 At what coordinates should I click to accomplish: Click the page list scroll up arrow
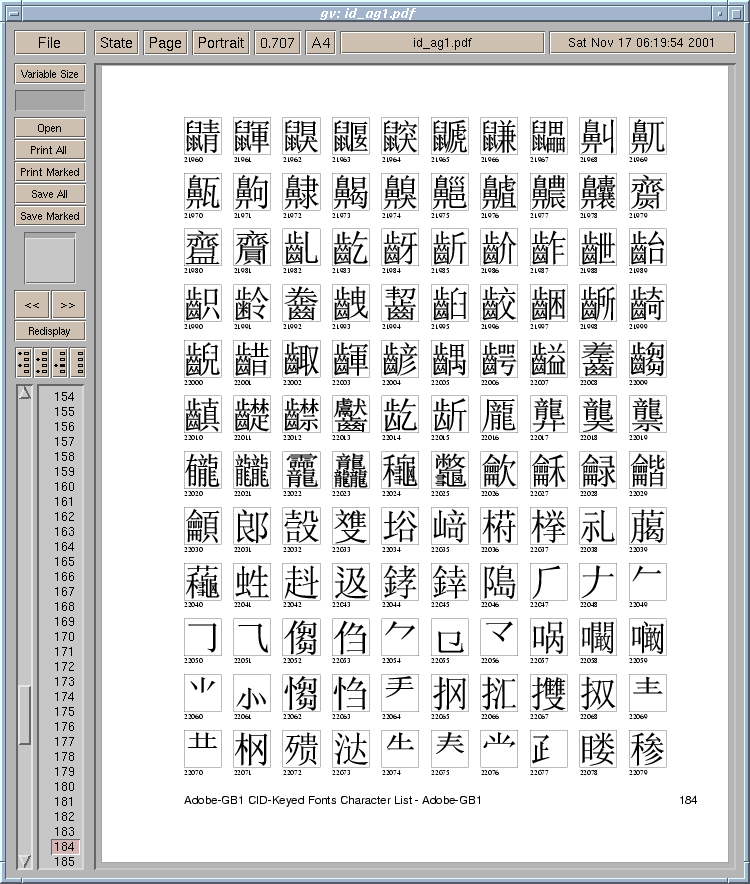click(x=25, y=393)
